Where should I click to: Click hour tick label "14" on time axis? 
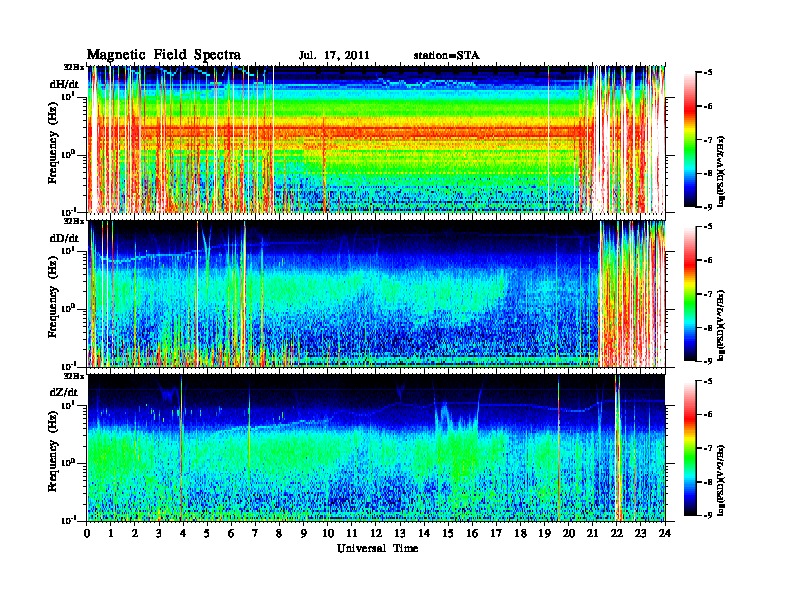pyautogui.click(x=424, y=533)
